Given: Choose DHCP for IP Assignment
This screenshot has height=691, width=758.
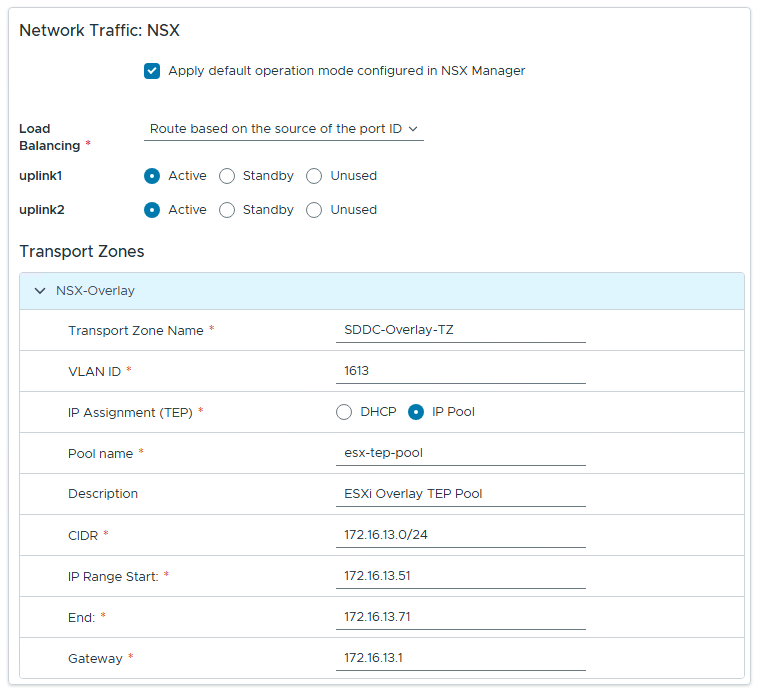Looking at the screenshot, I should (x=344, y=412).
